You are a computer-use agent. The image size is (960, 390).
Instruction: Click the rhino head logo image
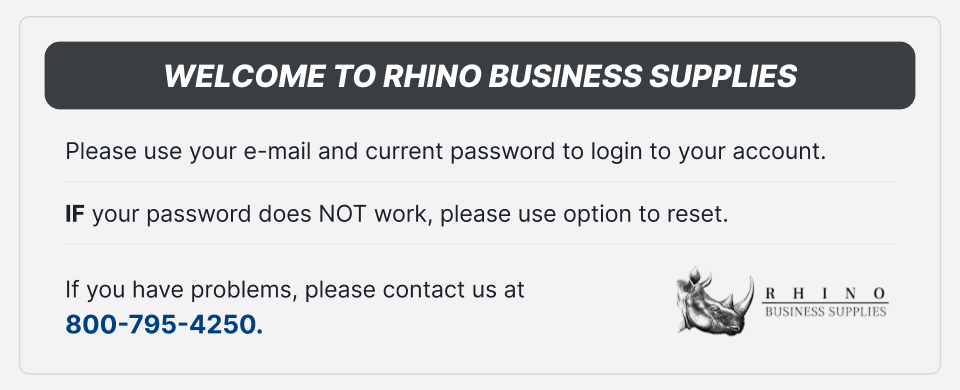[715, 300]
